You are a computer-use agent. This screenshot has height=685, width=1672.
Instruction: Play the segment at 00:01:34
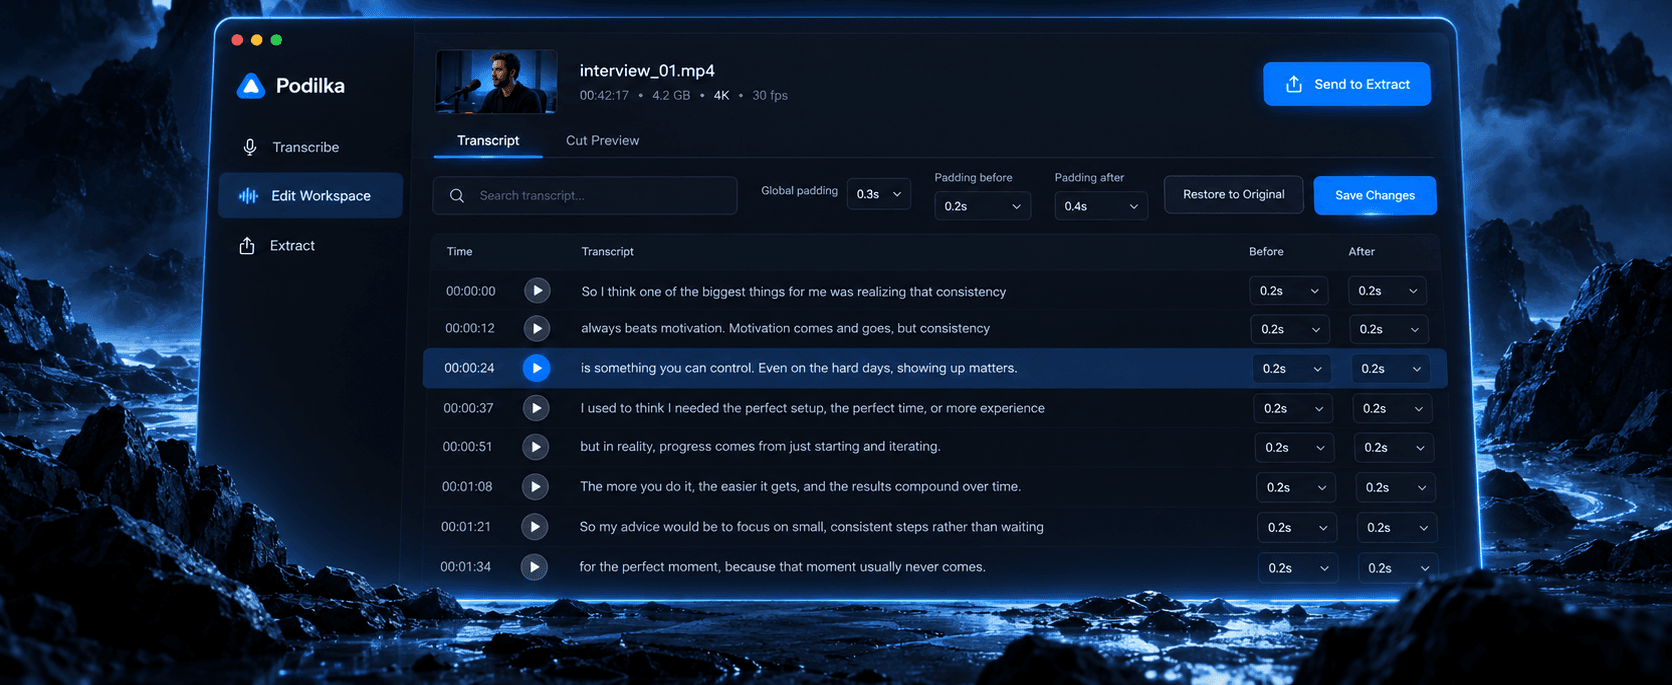point(534,567)
